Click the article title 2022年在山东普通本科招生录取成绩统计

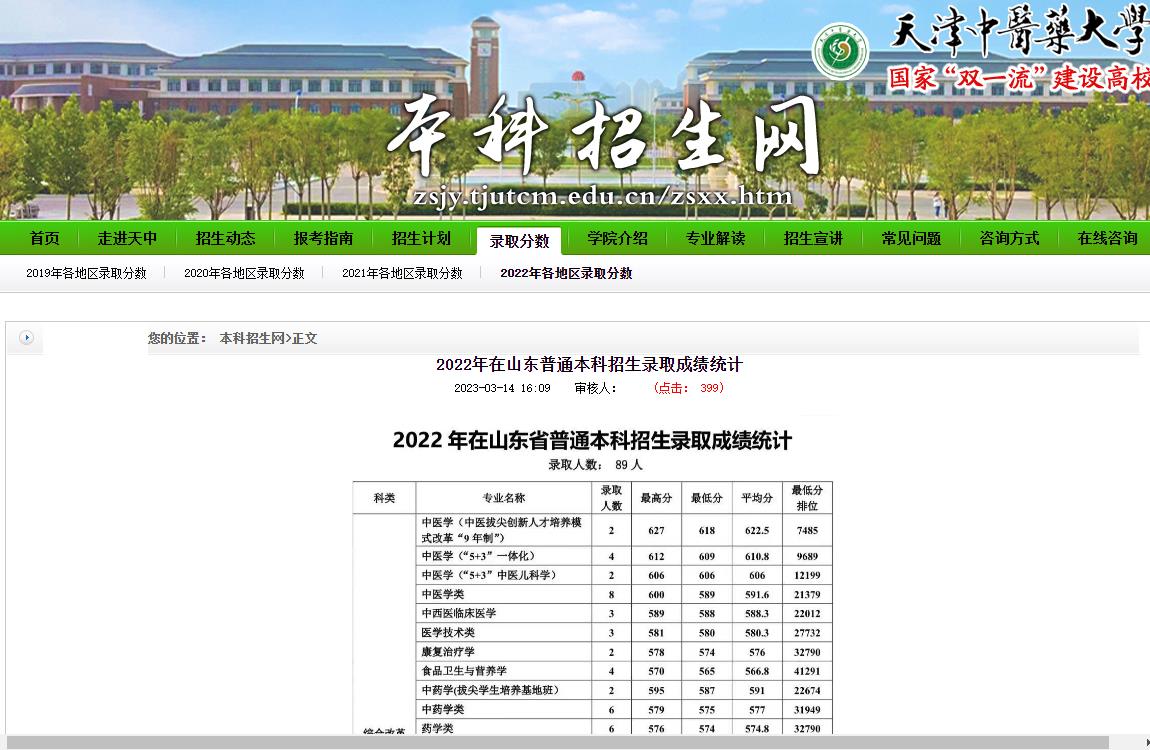pos(589,364)
